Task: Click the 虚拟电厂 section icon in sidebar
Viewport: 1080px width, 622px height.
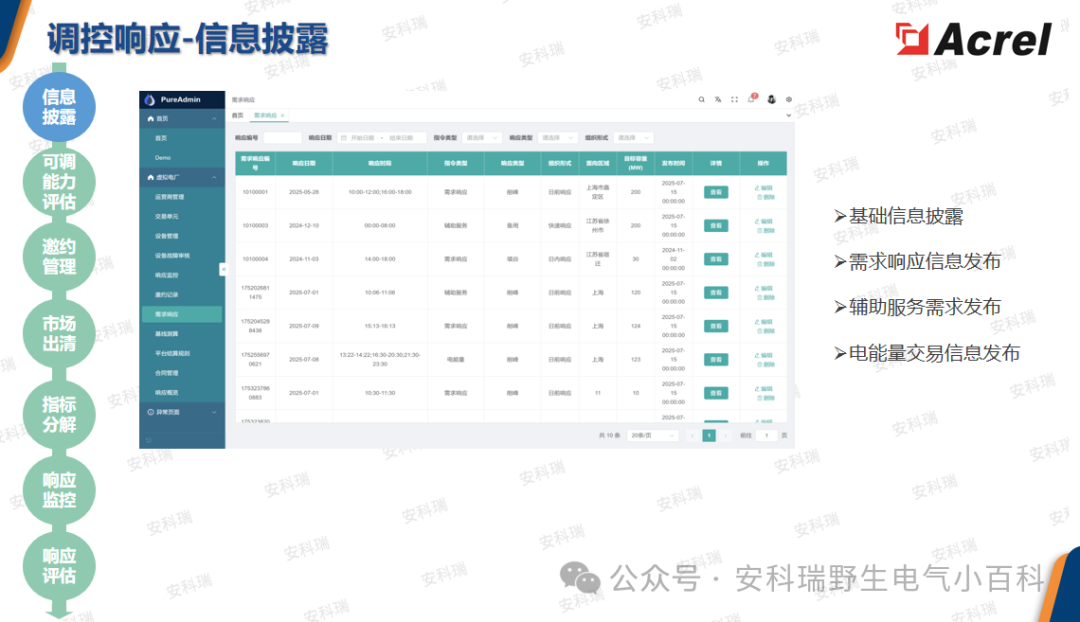Action: pyautogui.click(x=150, y=176)
